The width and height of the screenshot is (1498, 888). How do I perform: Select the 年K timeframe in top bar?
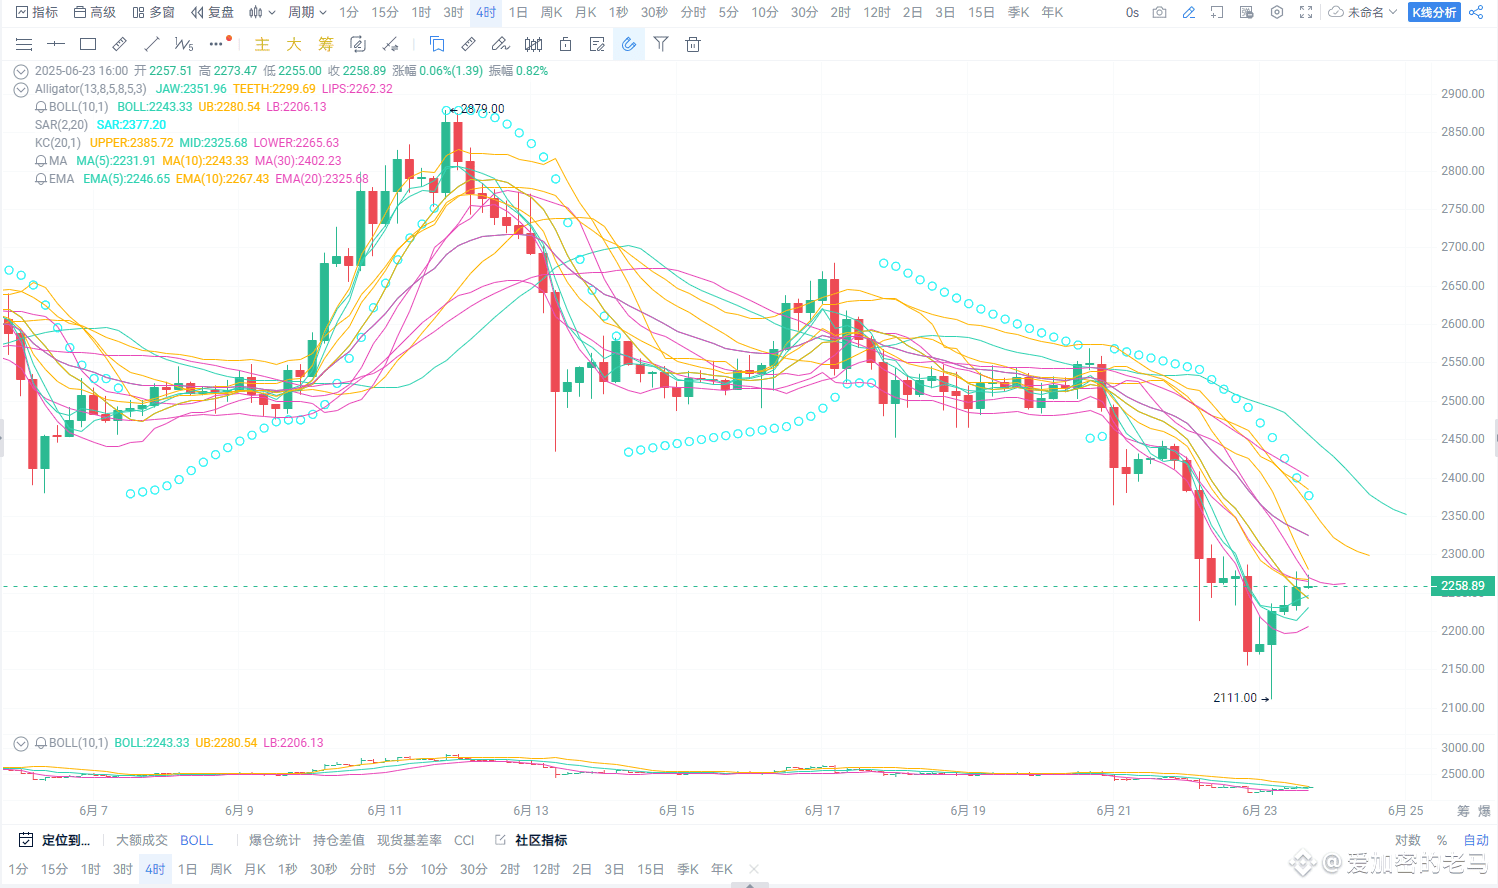pos(1052,12)
